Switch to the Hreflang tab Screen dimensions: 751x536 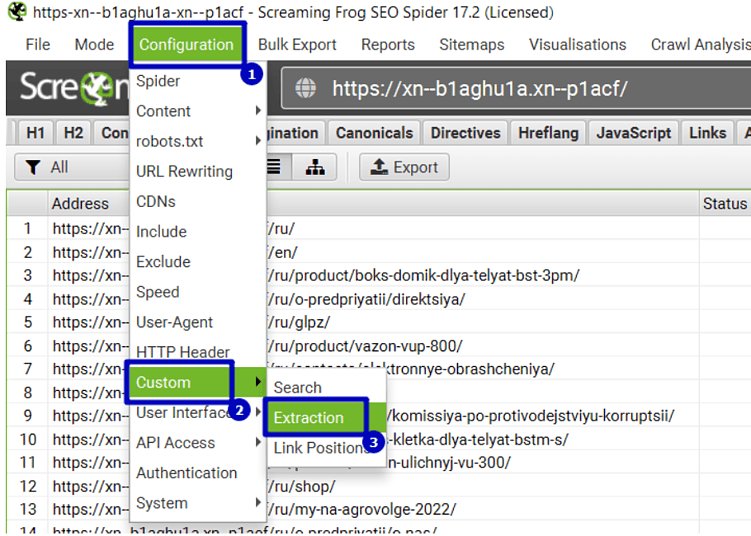(548, 133)
